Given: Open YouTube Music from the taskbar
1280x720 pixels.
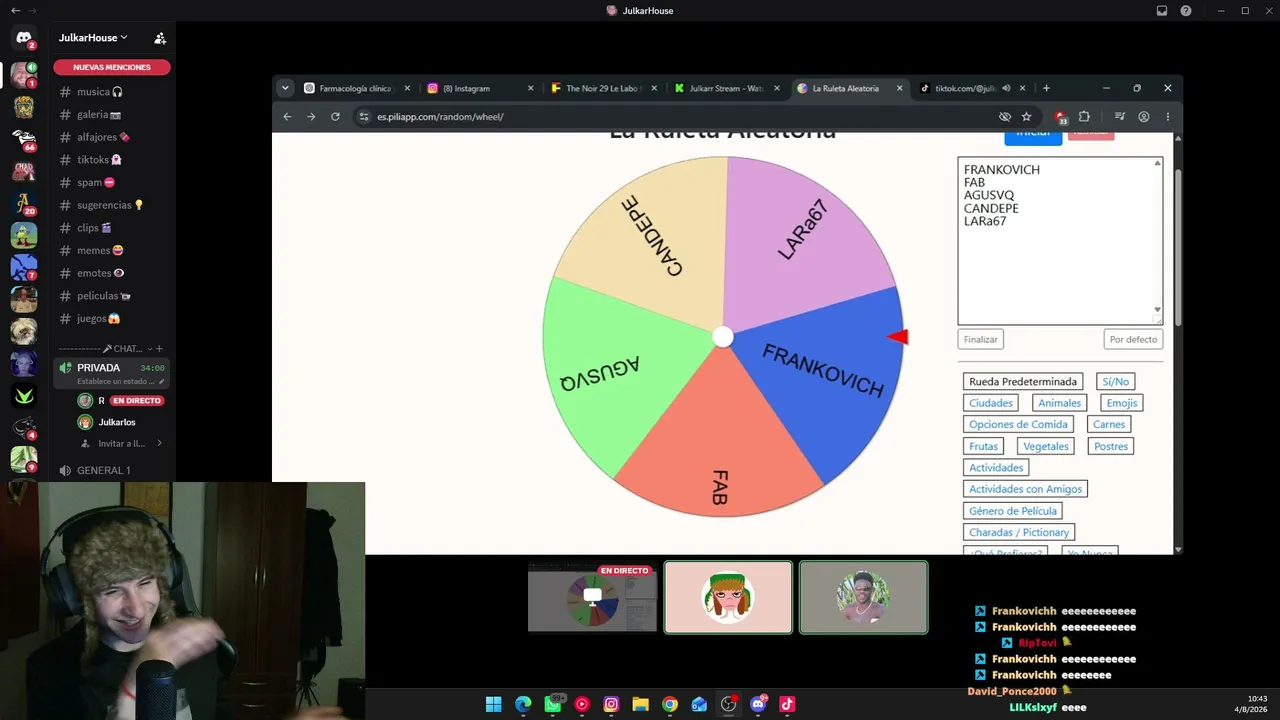Looking at the screenshot, I should [582, 704].
